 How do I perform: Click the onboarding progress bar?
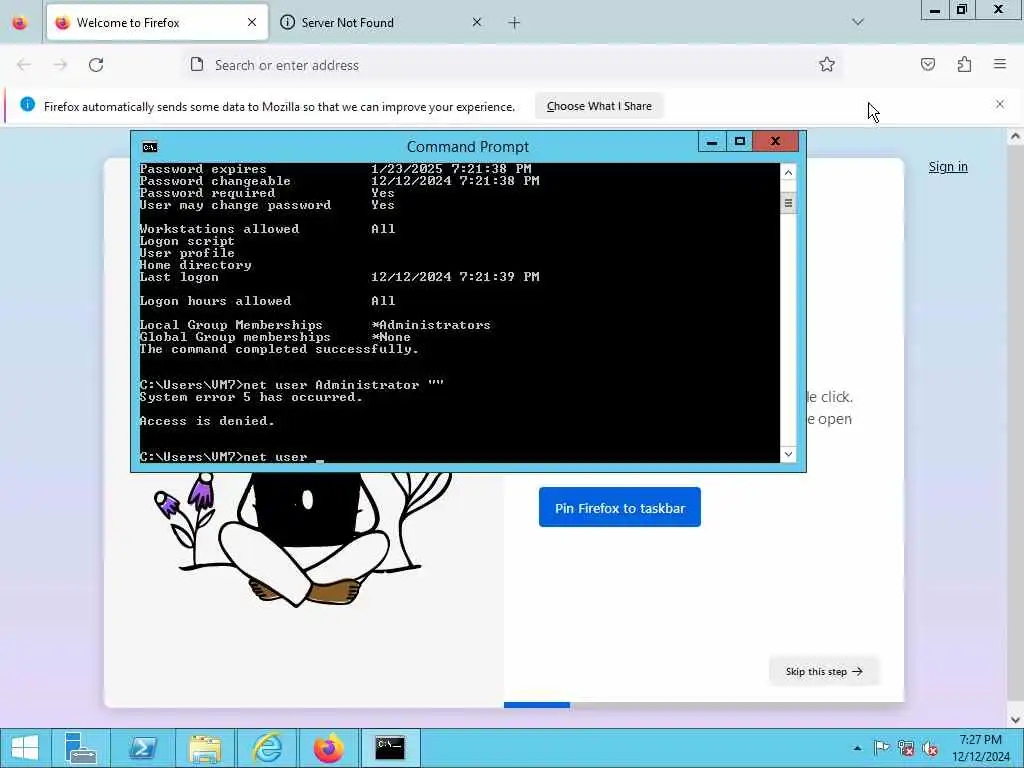coord(704,705)
